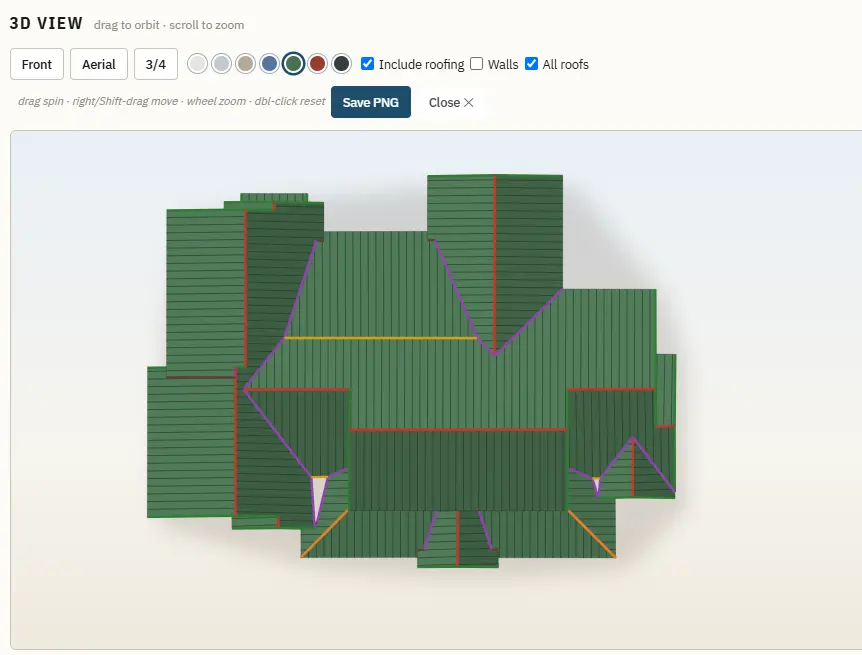Uncheck the Include roofing checkbox
Screen dimensions: 862x655
[367, 64]
